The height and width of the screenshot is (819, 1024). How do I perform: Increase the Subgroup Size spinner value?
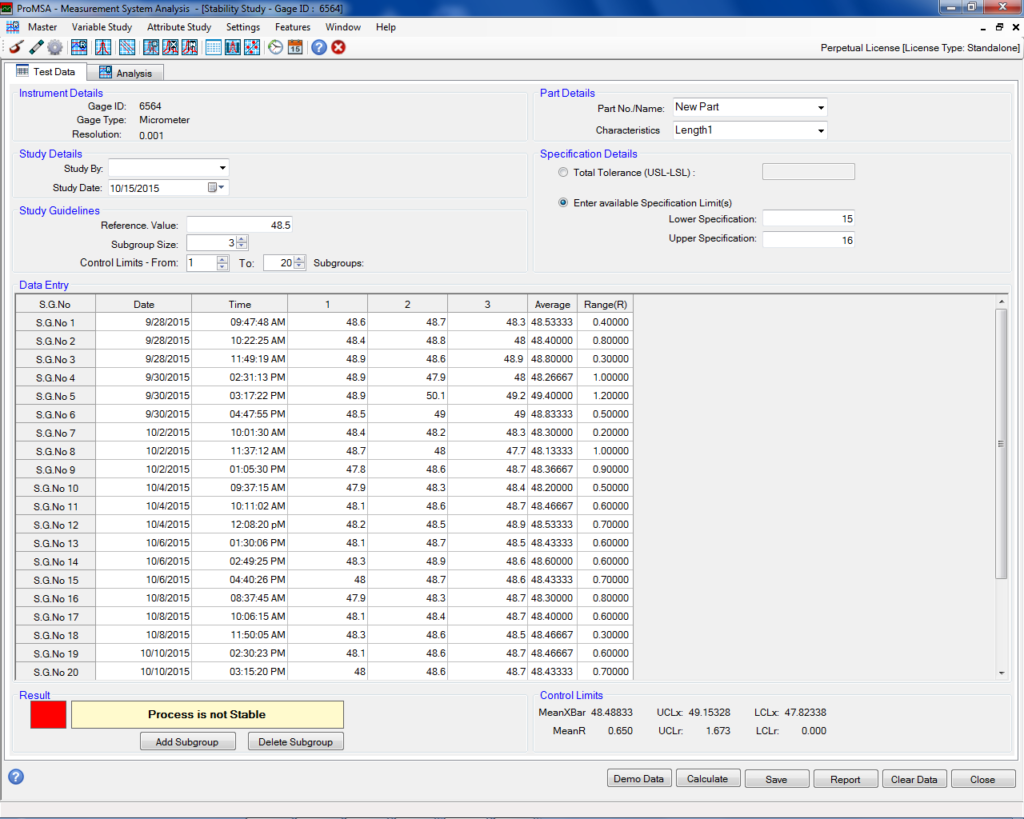point(242,238)
